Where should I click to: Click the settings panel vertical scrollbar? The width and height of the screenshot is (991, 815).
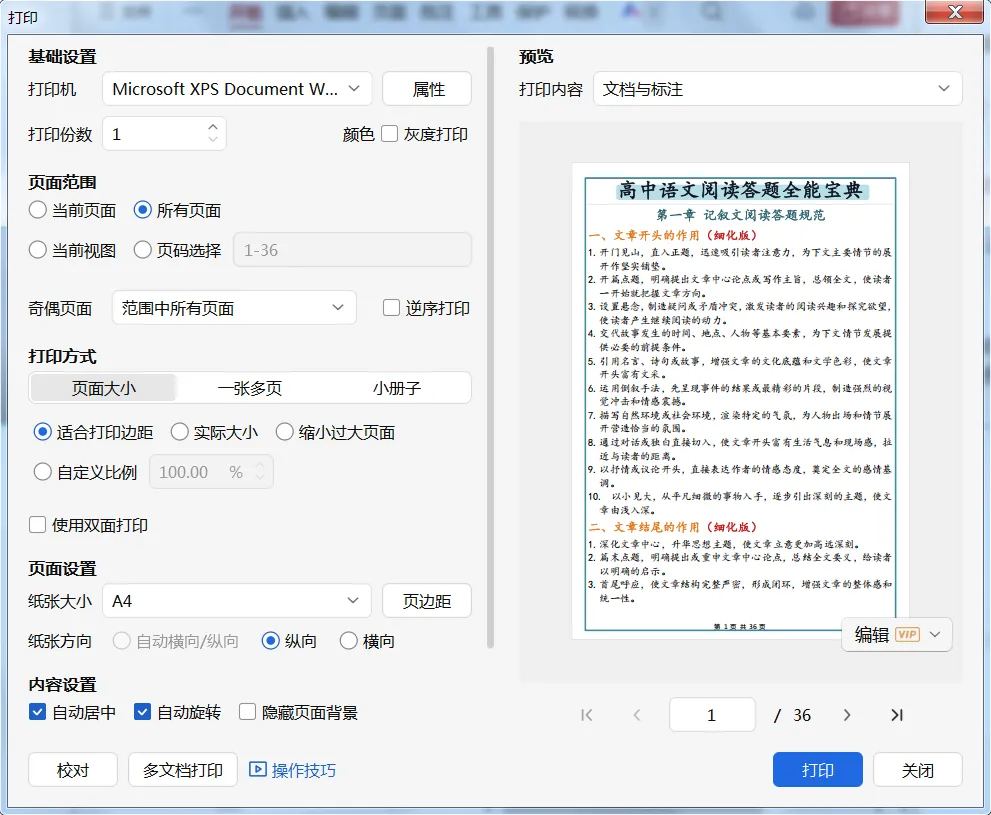coord(490,347)
